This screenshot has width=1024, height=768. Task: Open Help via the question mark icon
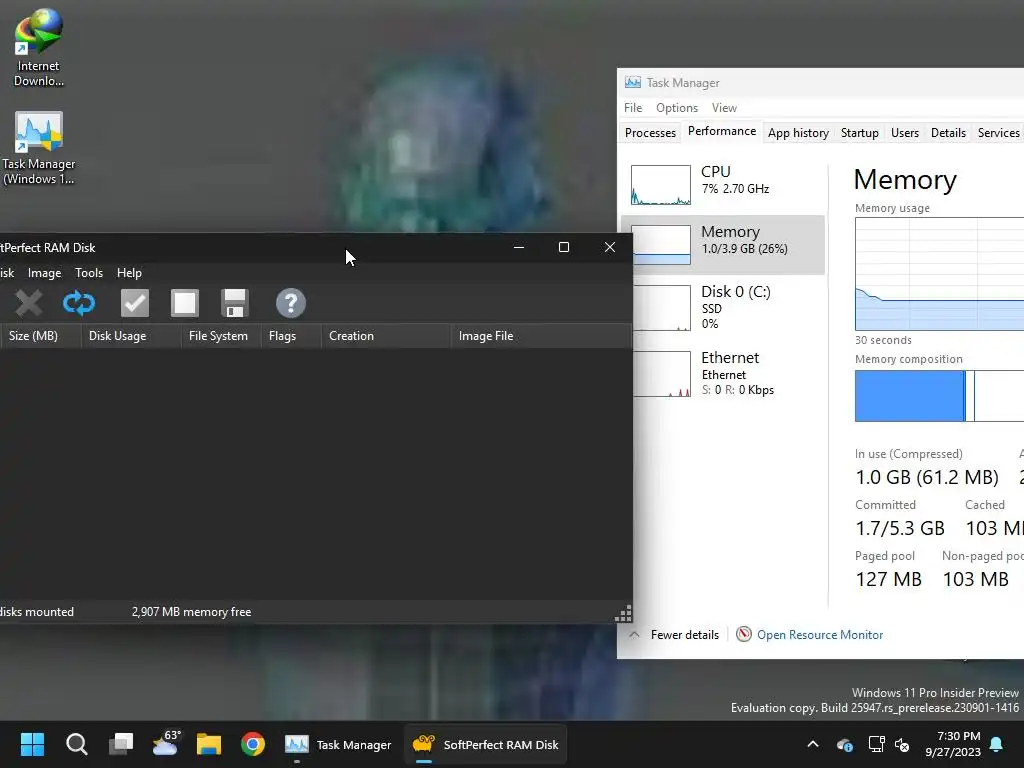click(291, 303)
